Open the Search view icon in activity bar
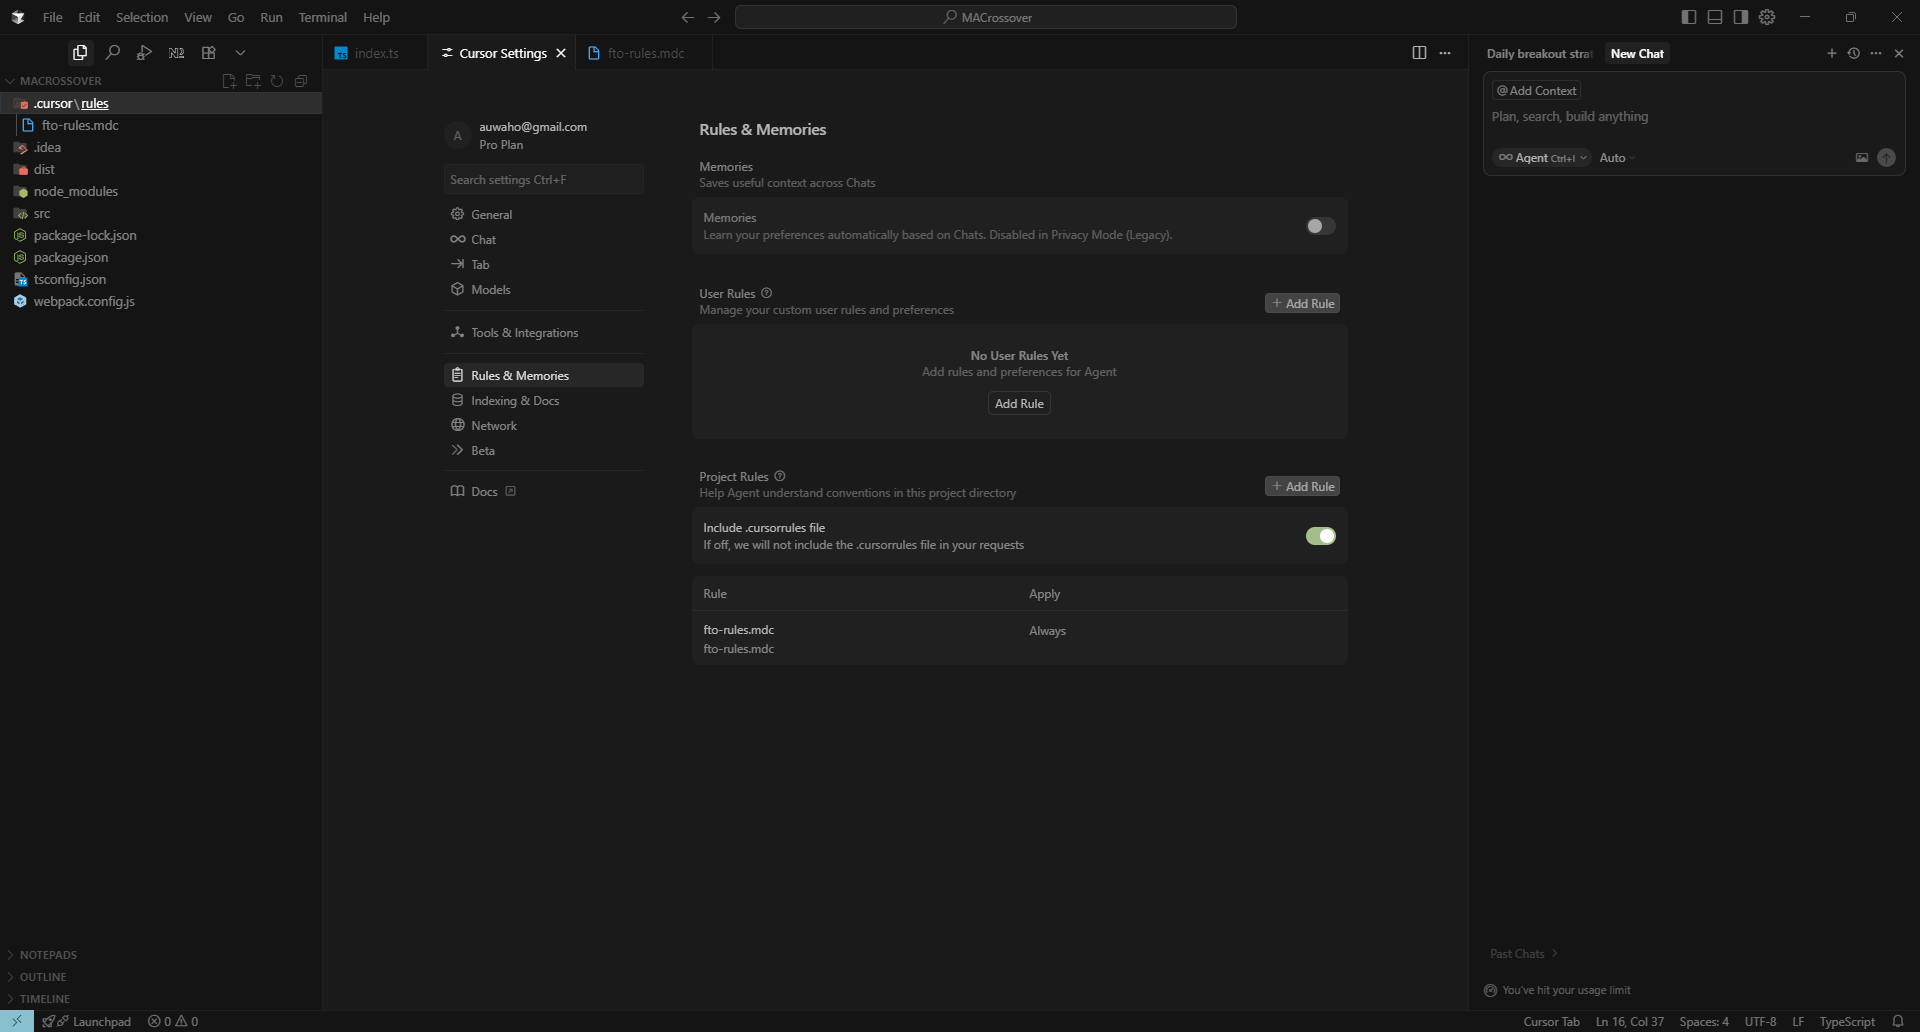 click(112, 52)
